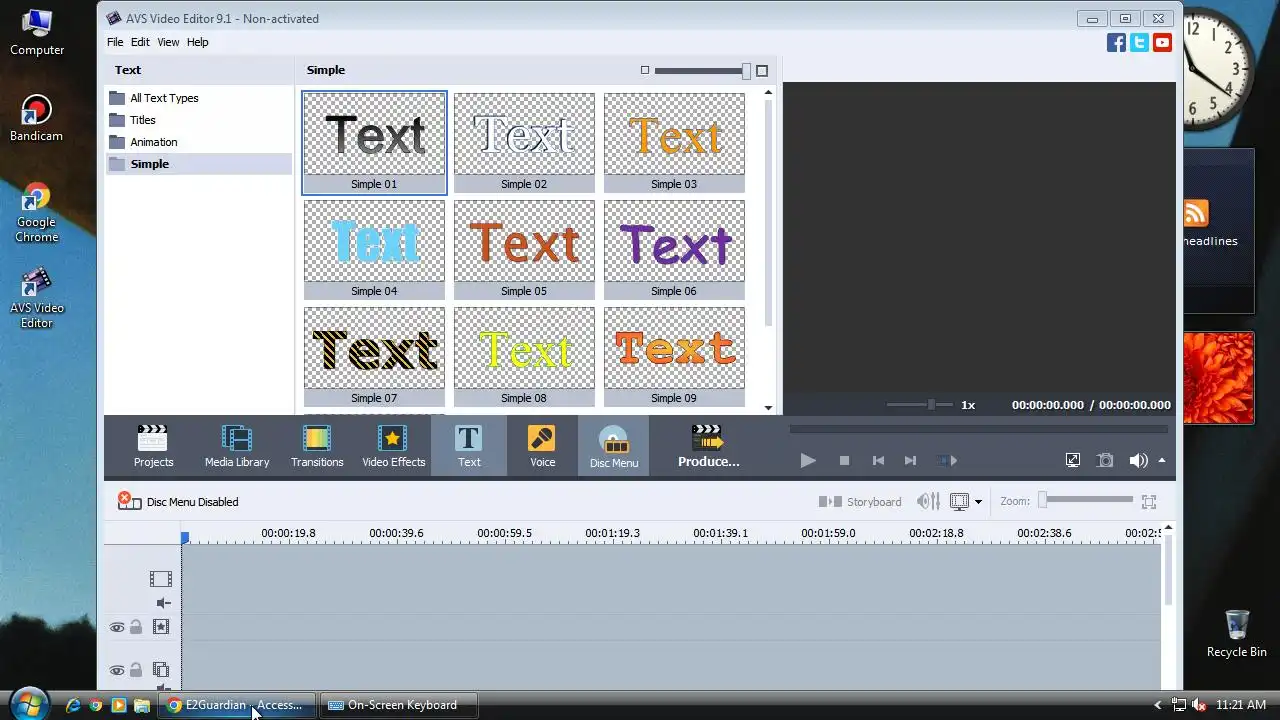Image resolution: width=1280 pixels, height=720 pixels.
Task: Switch preview to full screen
Action: (x=1073, y=460)
